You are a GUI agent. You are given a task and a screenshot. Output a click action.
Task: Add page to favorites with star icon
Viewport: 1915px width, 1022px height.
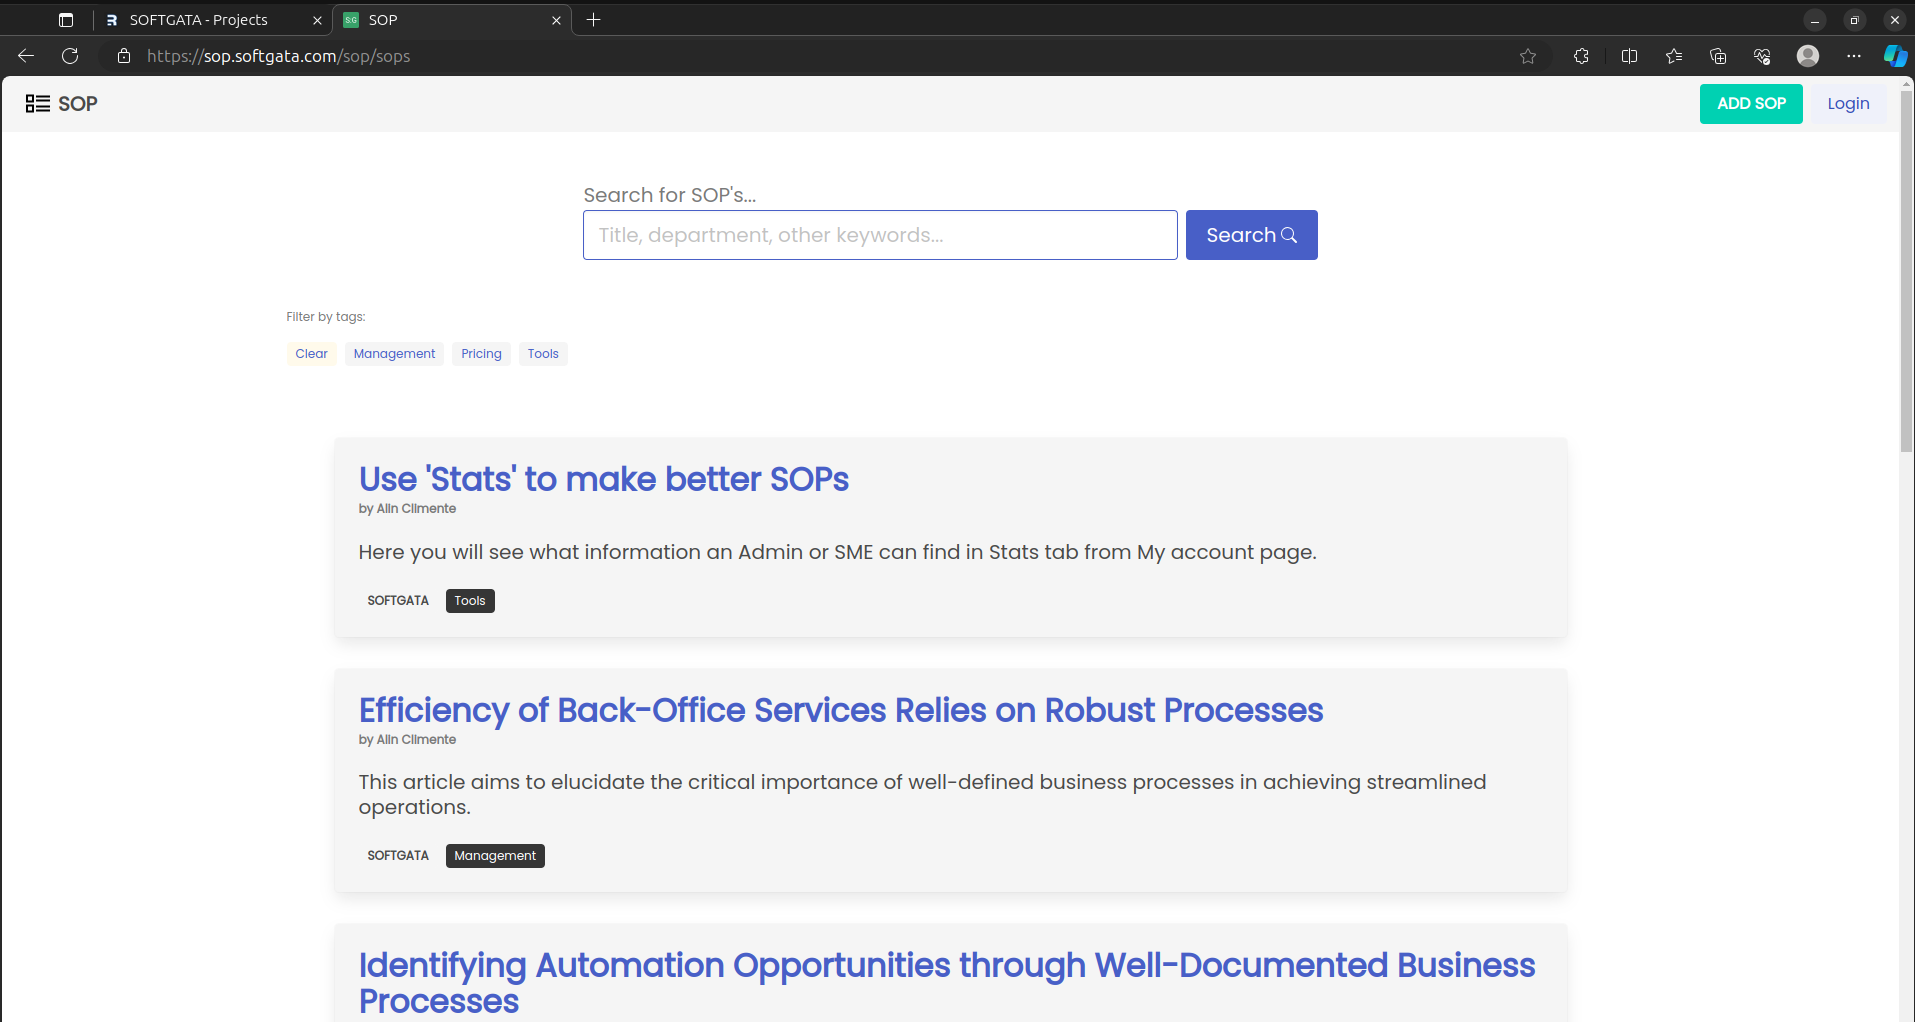click(x=1528, y=56)
